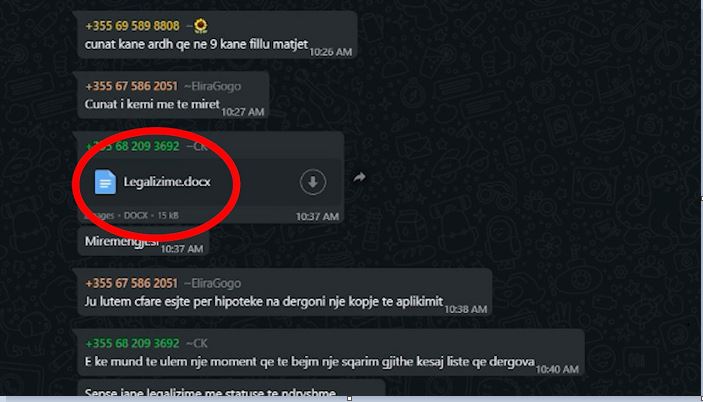Click +355 67 586 2051 on the 10:38 AM message
The width and height of the screenshot is (703, 402).
(131, 283)
